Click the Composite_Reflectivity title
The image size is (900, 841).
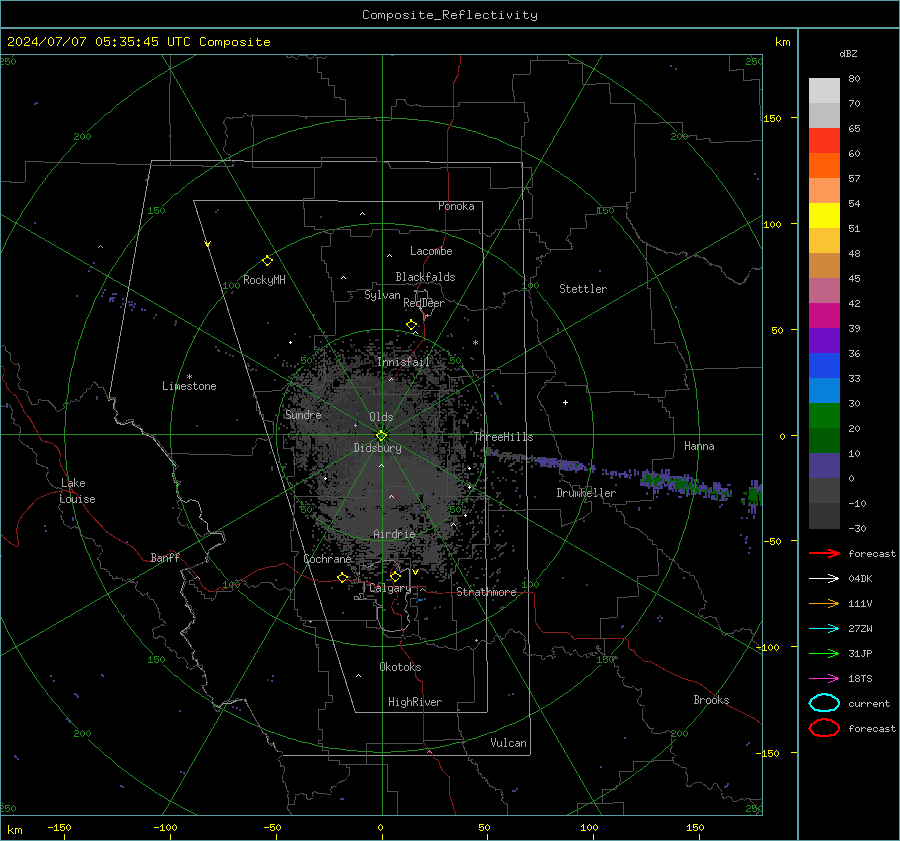449,15
